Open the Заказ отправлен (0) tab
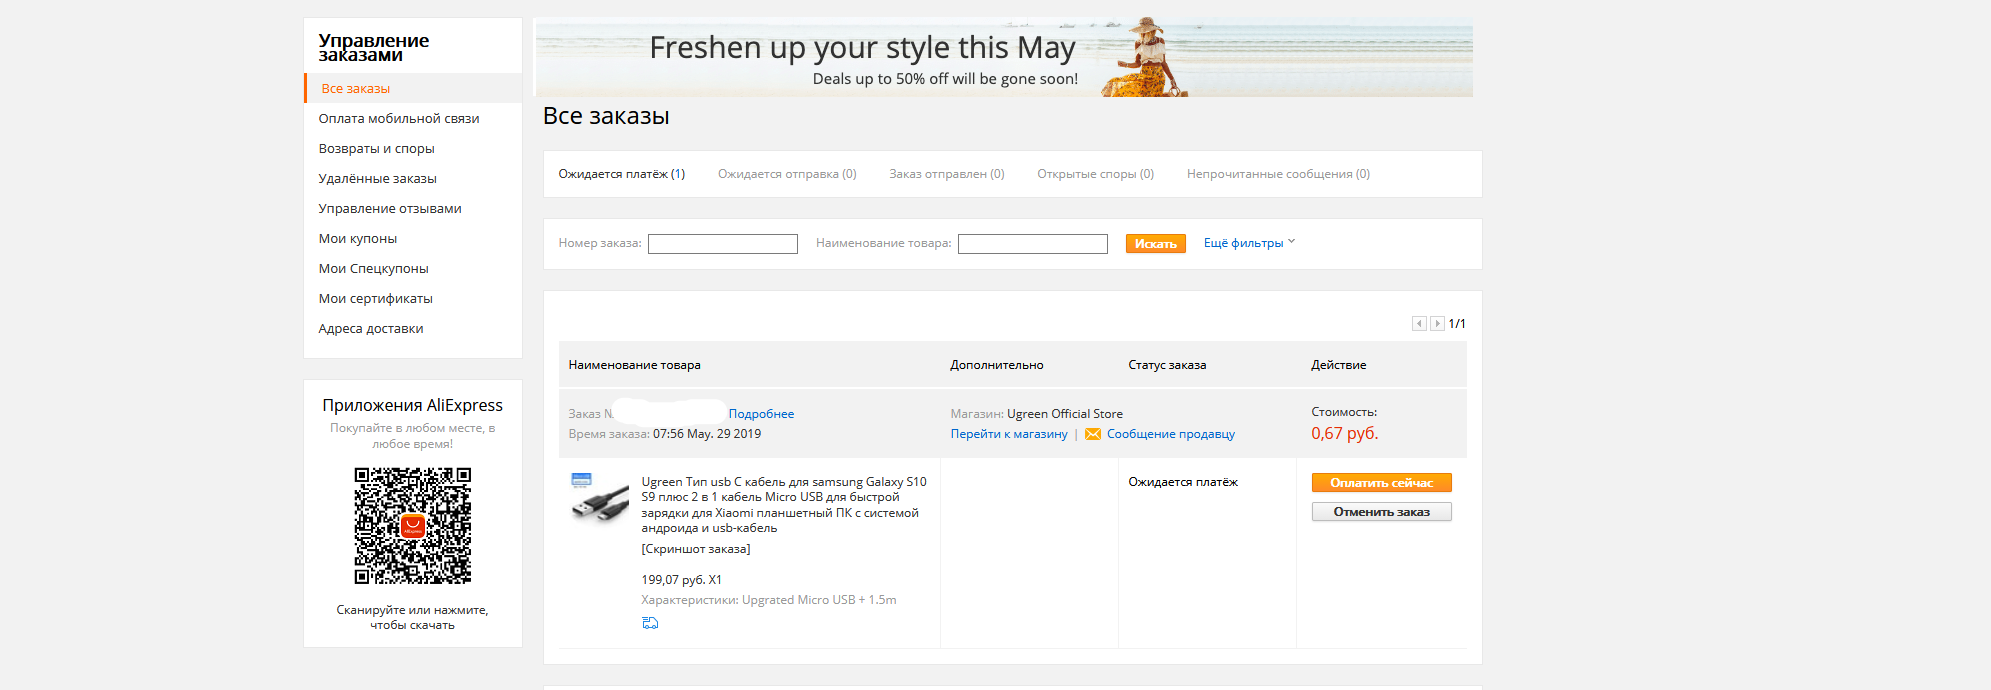 tap(947, 174)
